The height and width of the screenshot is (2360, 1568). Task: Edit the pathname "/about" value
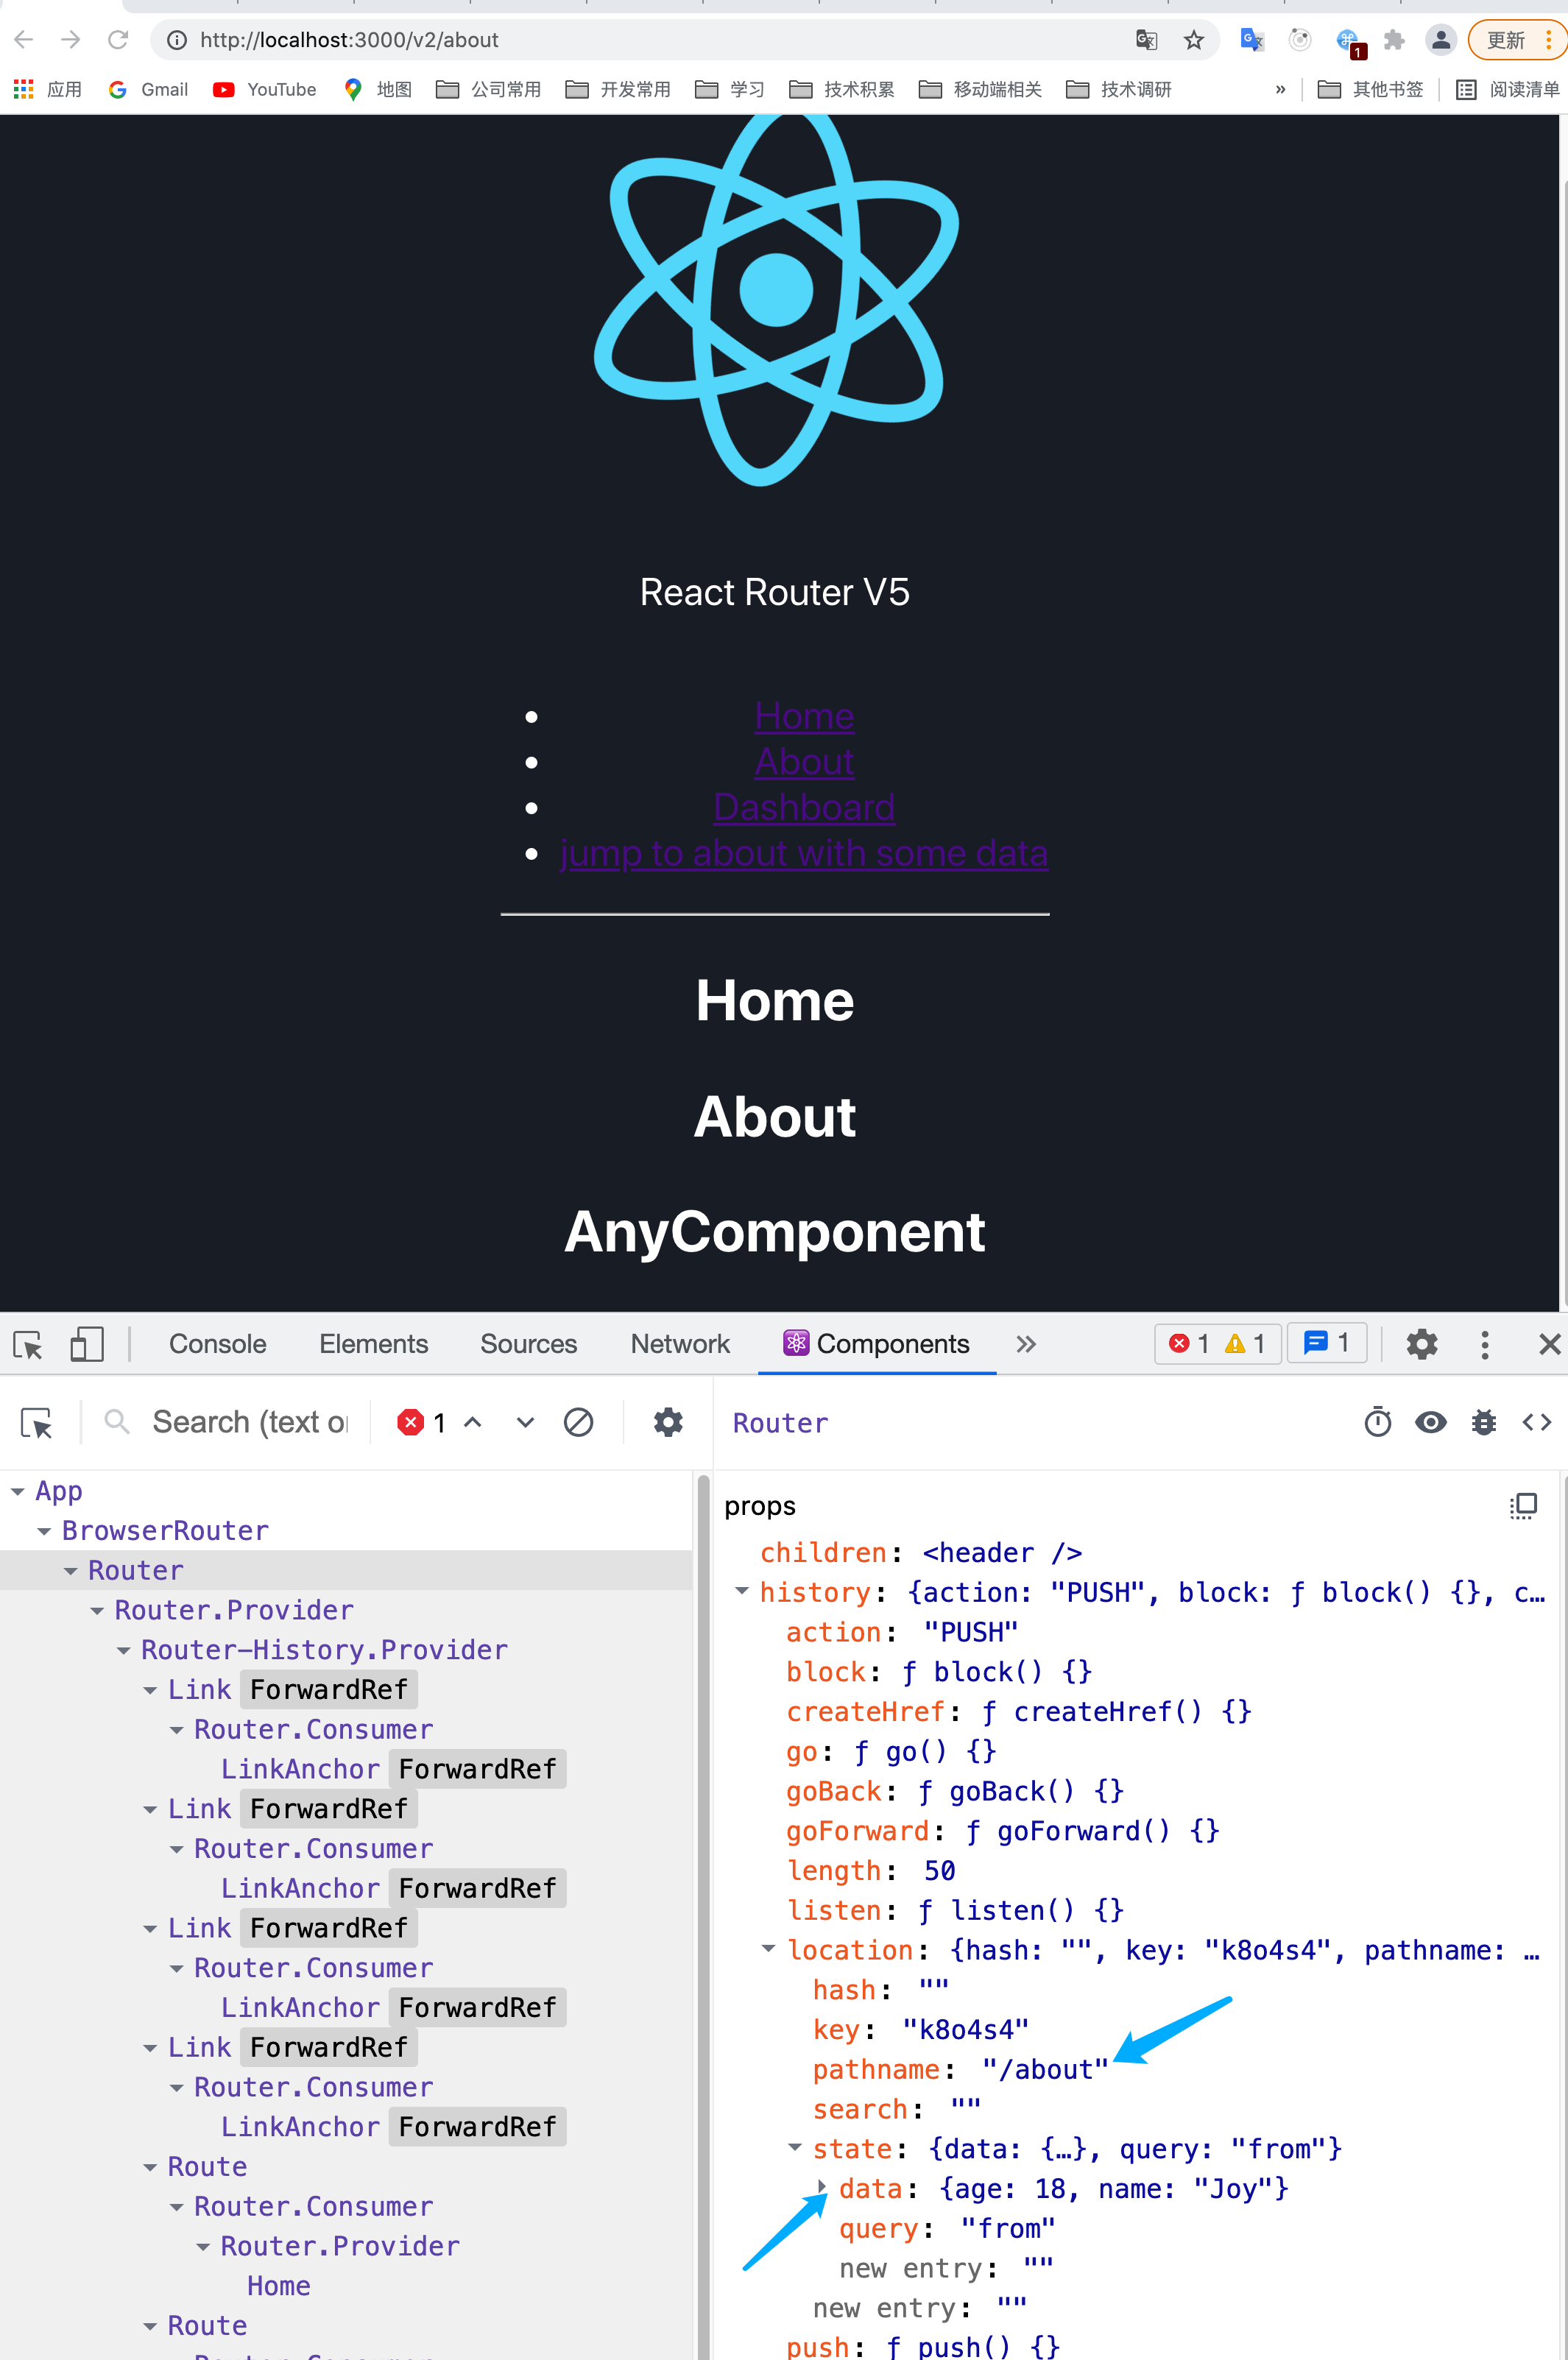[x=1045, y=2069]
